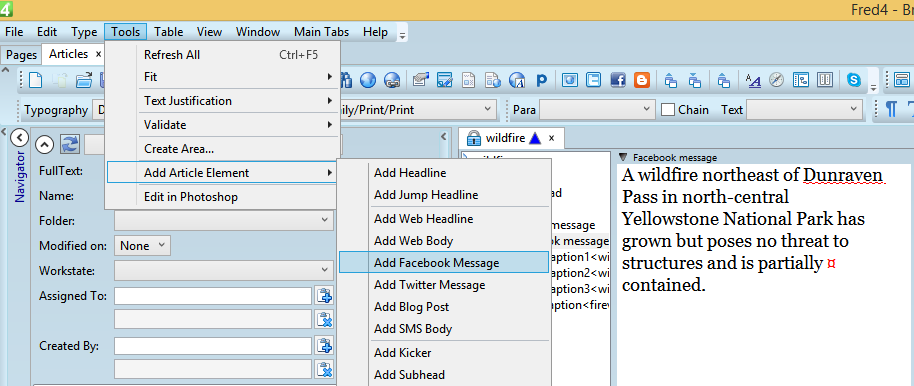Click the binoculars find icon
Screen dimensions: 914x386
(x=347, y=79)
